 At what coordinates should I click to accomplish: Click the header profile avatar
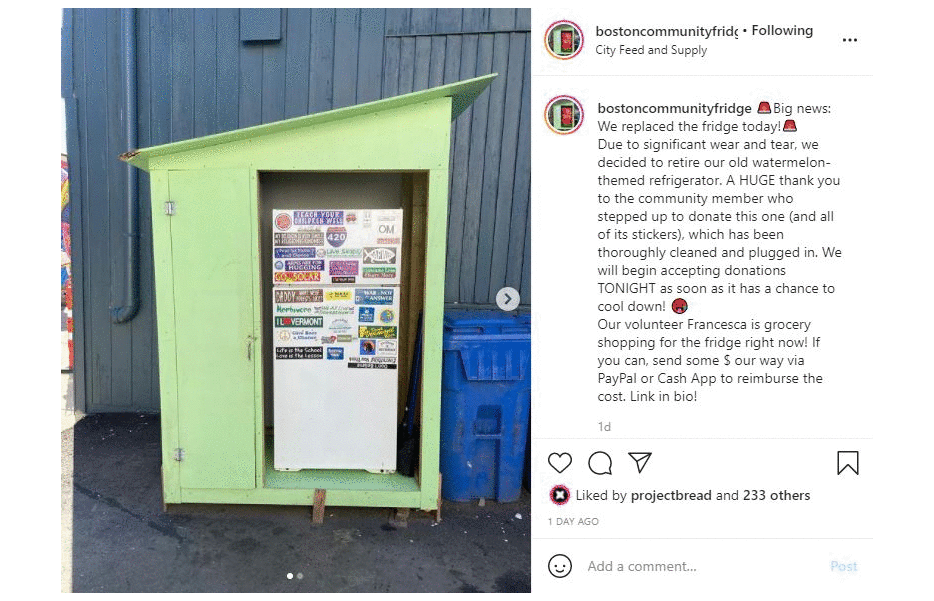tap(563, 40)
